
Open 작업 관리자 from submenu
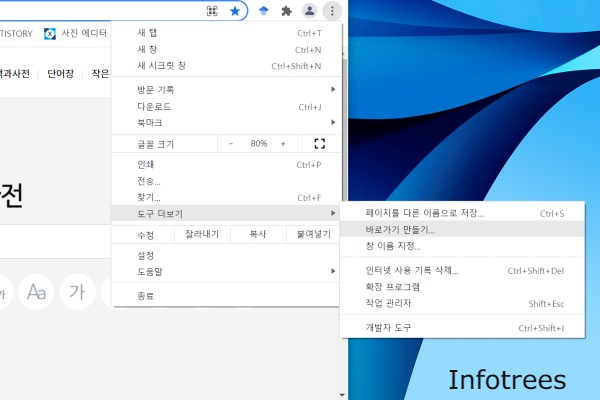click(x=463, y=304)
